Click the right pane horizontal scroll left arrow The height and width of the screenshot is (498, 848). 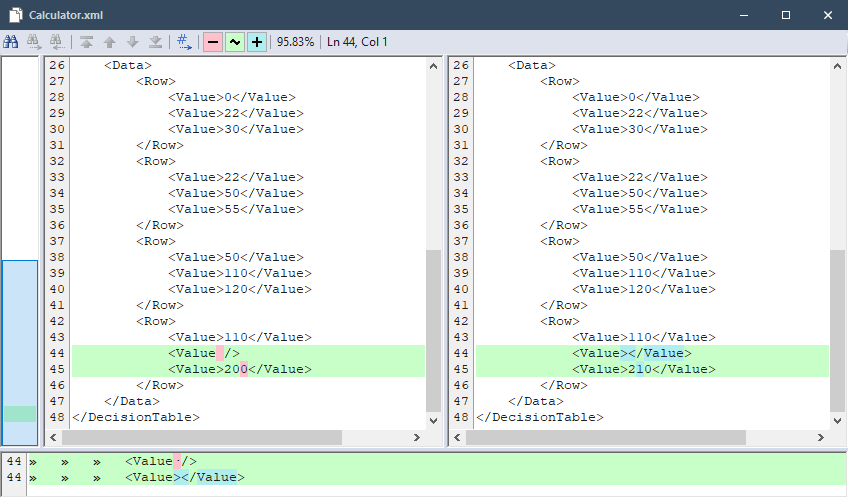[x=457, y=437]
